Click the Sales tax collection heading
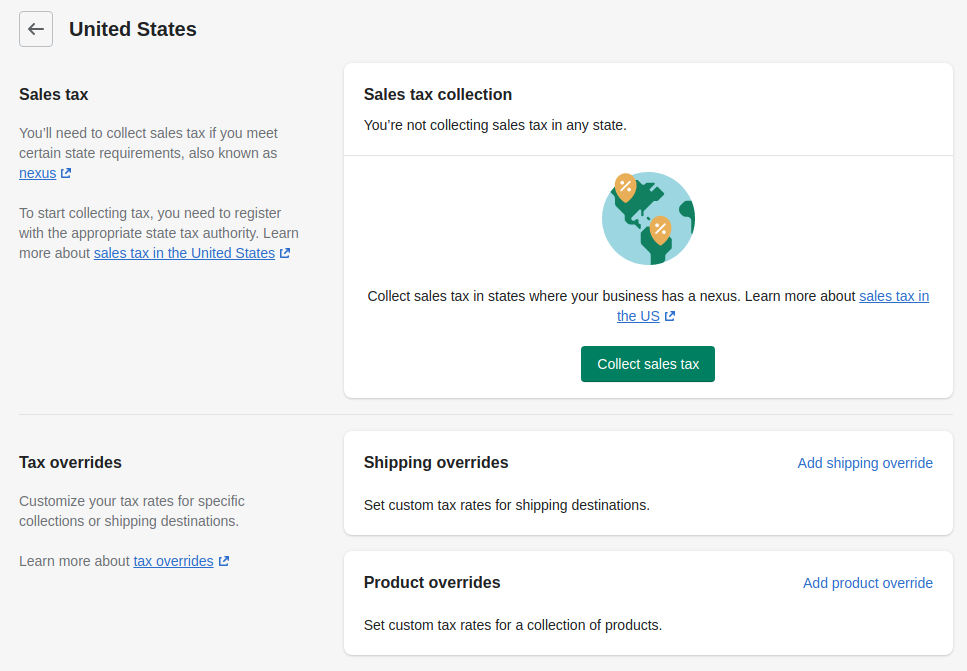Viewport: 967px width, 671px height. 438,94
